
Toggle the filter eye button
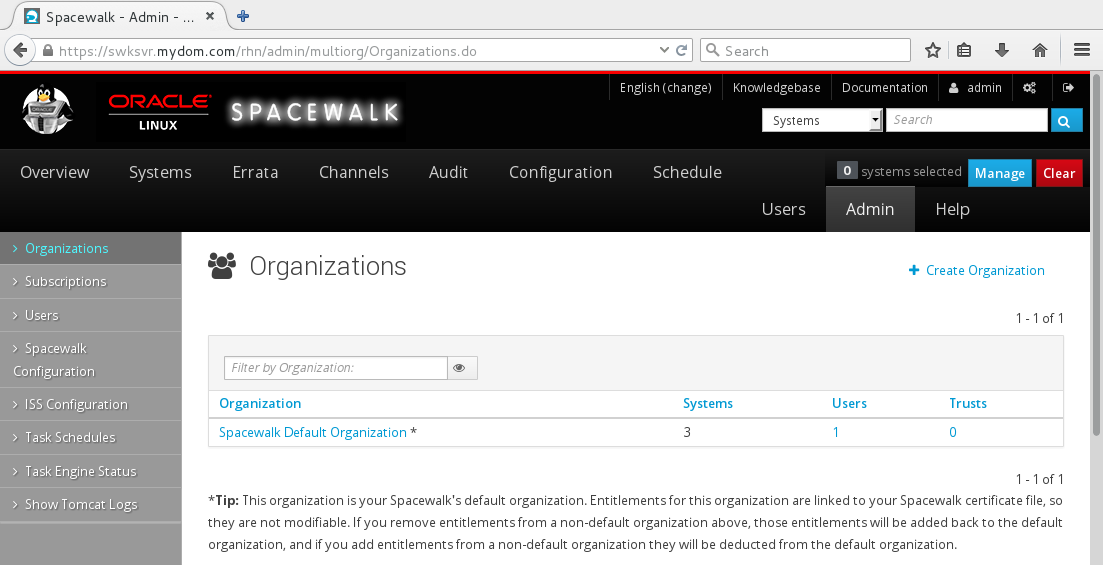pos(462,368)
